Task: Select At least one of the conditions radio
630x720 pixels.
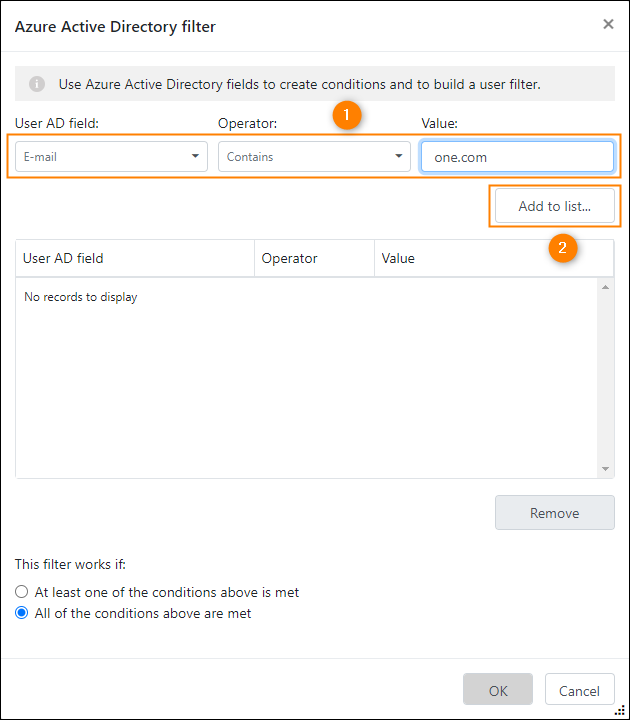Action: [22, 592]
